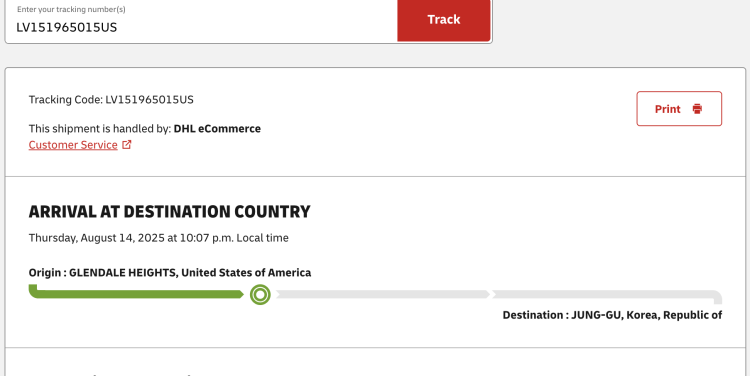Focus the tracking number input field
This screenshot has height=376, width=750.
pyautogui.click(x=201, y=21)
